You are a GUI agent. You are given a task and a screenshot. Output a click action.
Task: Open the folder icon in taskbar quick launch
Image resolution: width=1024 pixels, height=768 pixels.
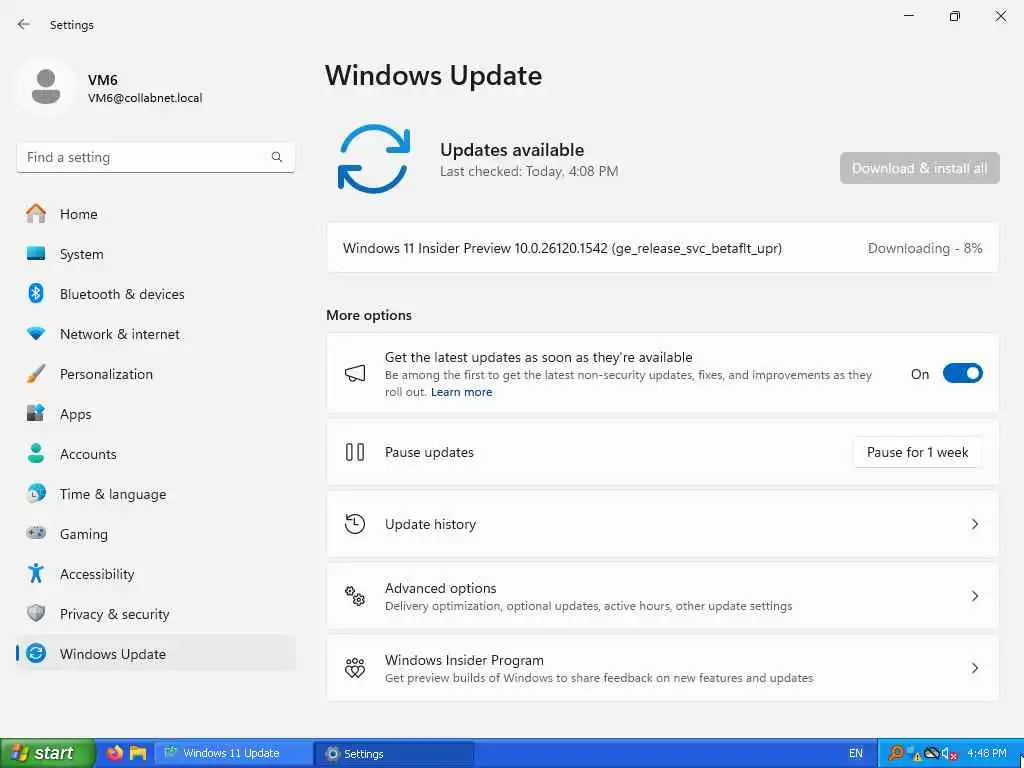[x=138, y=753]
